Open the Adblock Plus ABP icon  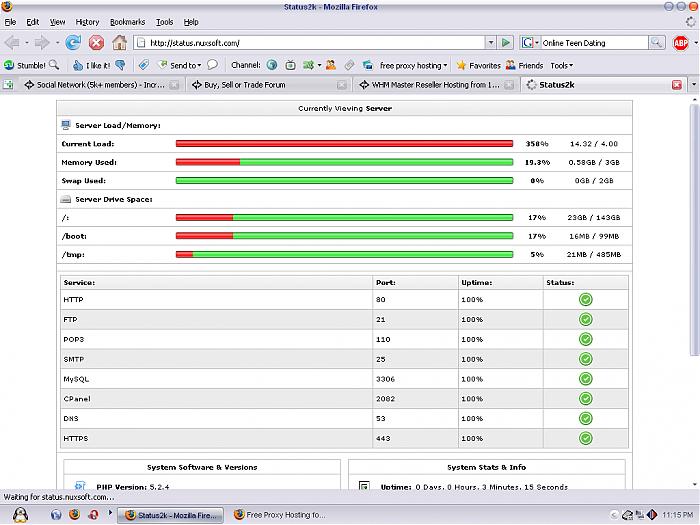[x=682, y=42]
